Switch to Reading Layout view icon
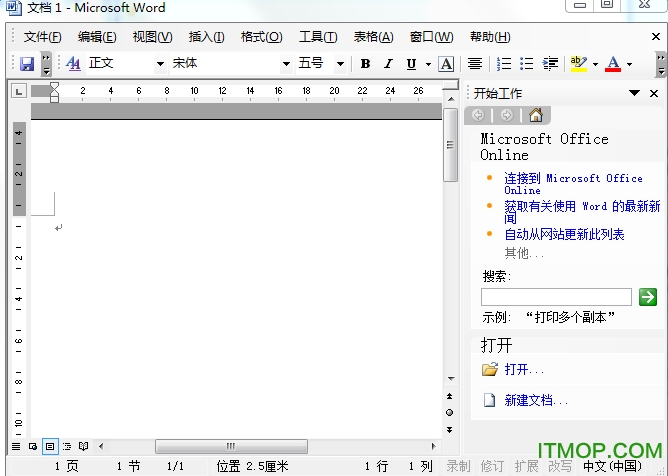This screenshot has height=476, width=668. [x=84, y=447]
